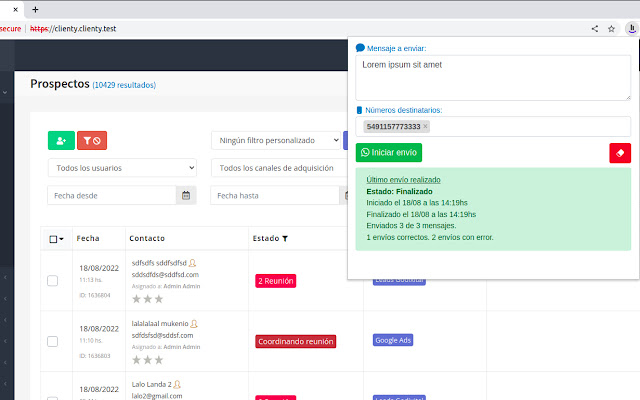Image resolution: width=640 pixels, height=400 pixels.
Task: Click 10429 resultados text
Action: [124, 85]
